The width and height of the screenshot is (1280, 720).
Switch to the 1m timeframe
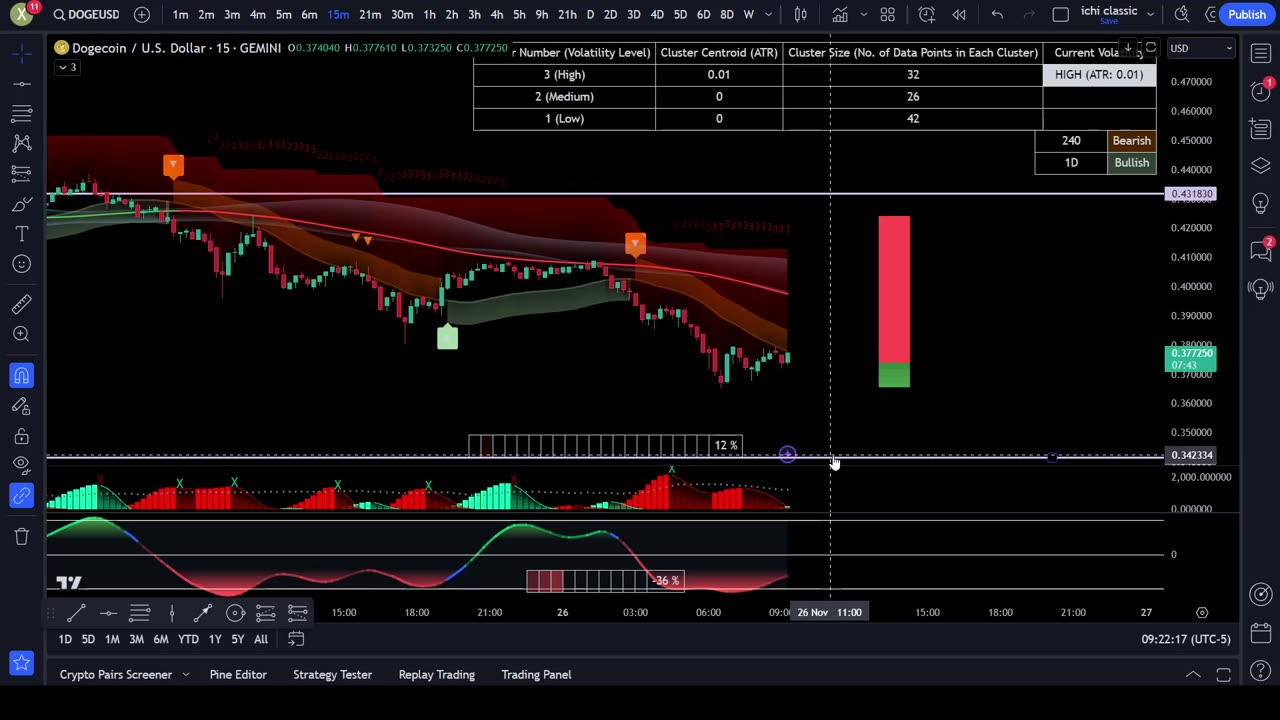[180, 14]
